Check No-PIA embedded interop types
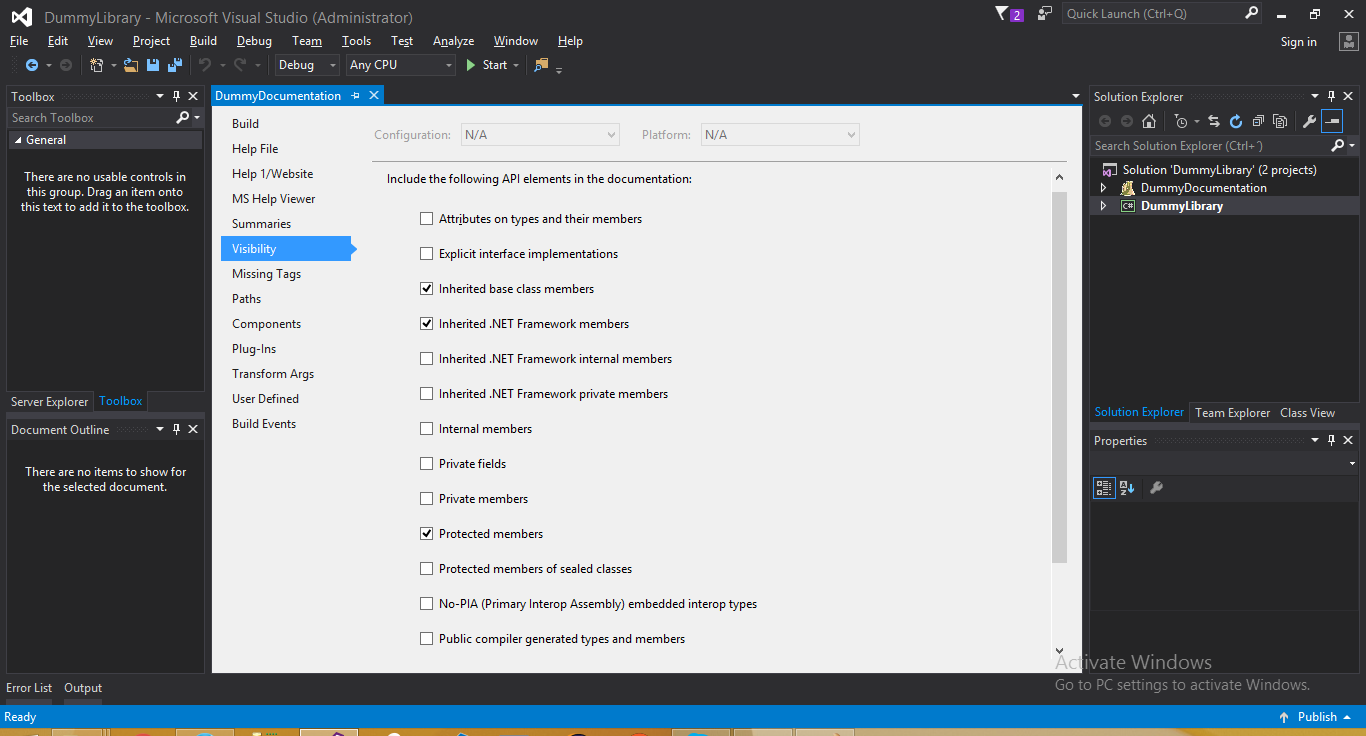Viewport: 1366px width, 736px height. [x=427, y=604]
